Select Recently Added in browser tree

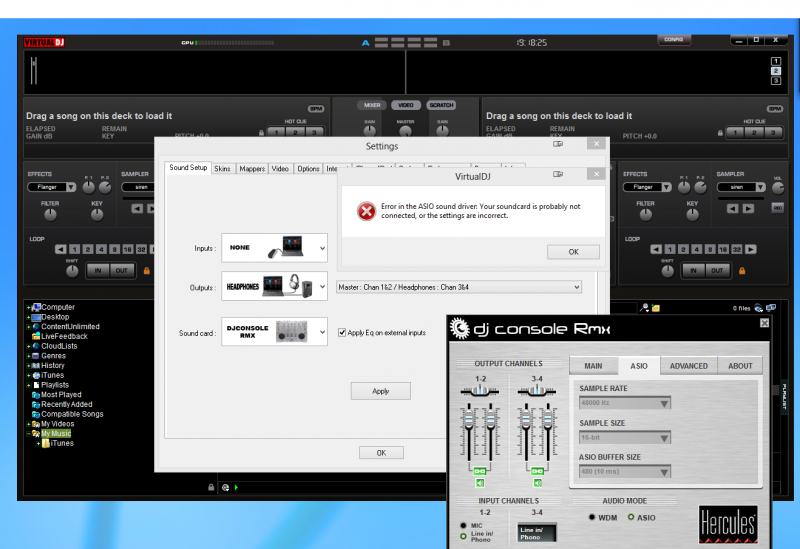66,404
